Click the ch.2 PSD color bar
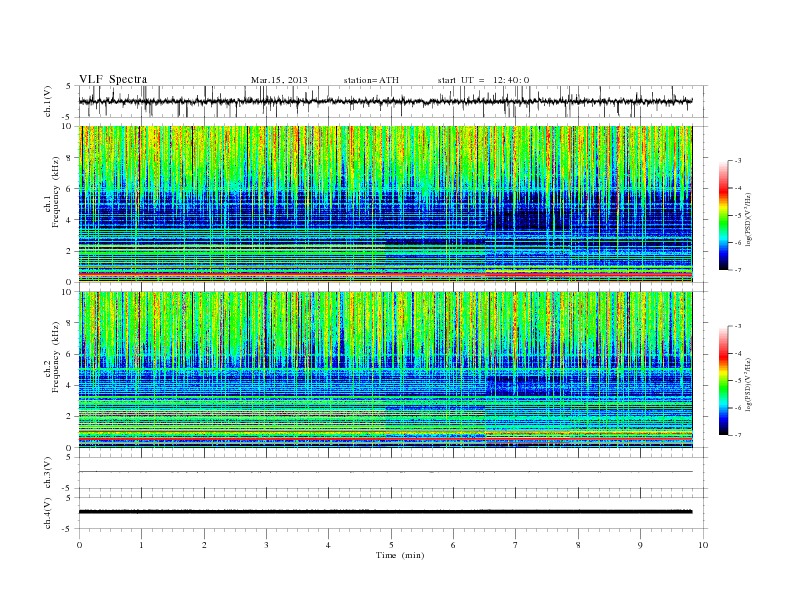The height and width of the screenshot is (612, 792). 723,380
